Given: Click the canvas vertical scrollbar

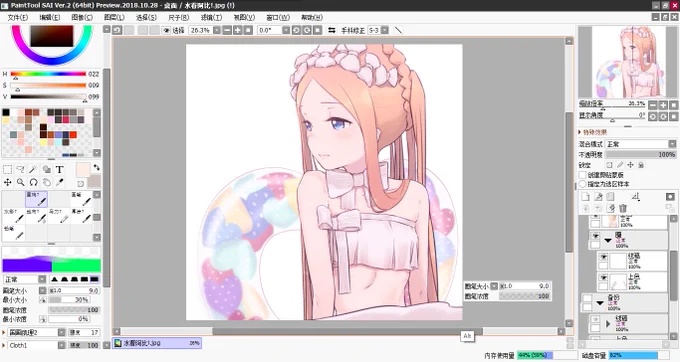Looking at the screenshot, I should click(569, 182).
